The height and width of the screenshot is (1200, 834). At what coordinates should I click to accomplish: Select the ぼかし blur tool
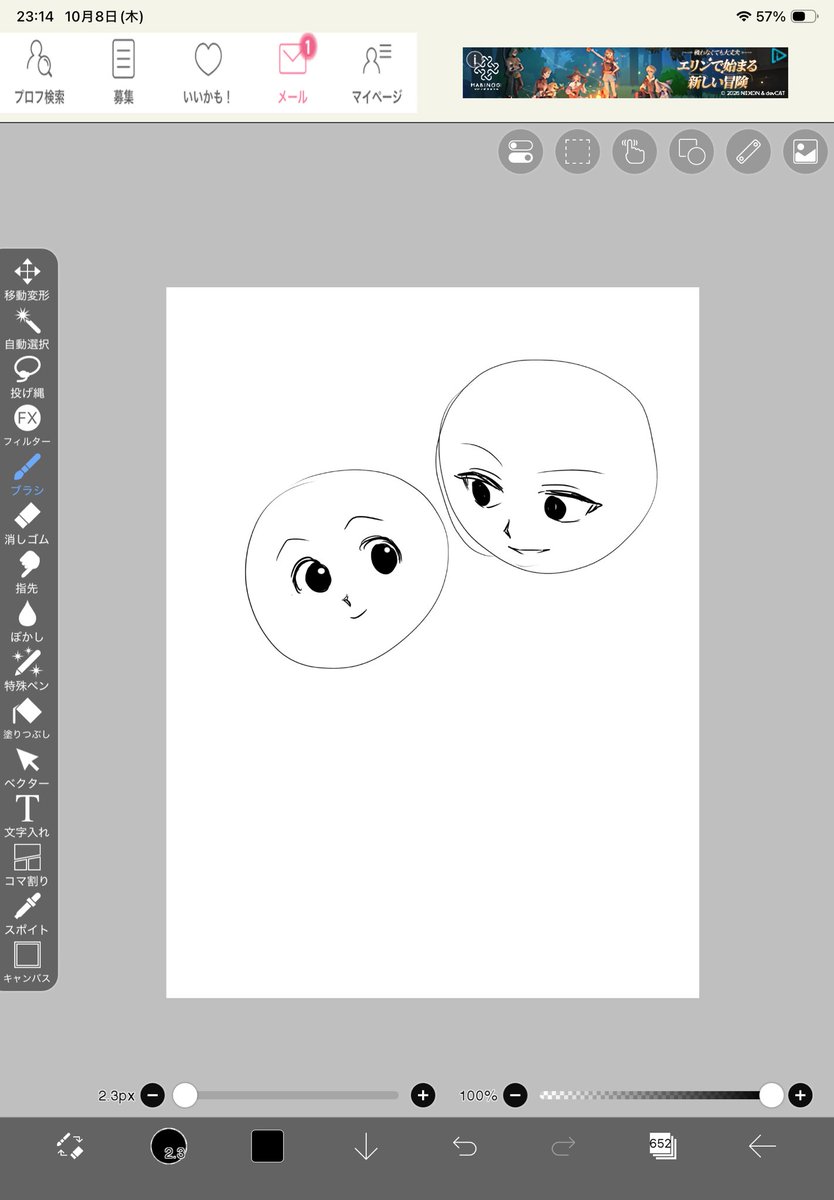pyautogui.click(x=27, y=620)
